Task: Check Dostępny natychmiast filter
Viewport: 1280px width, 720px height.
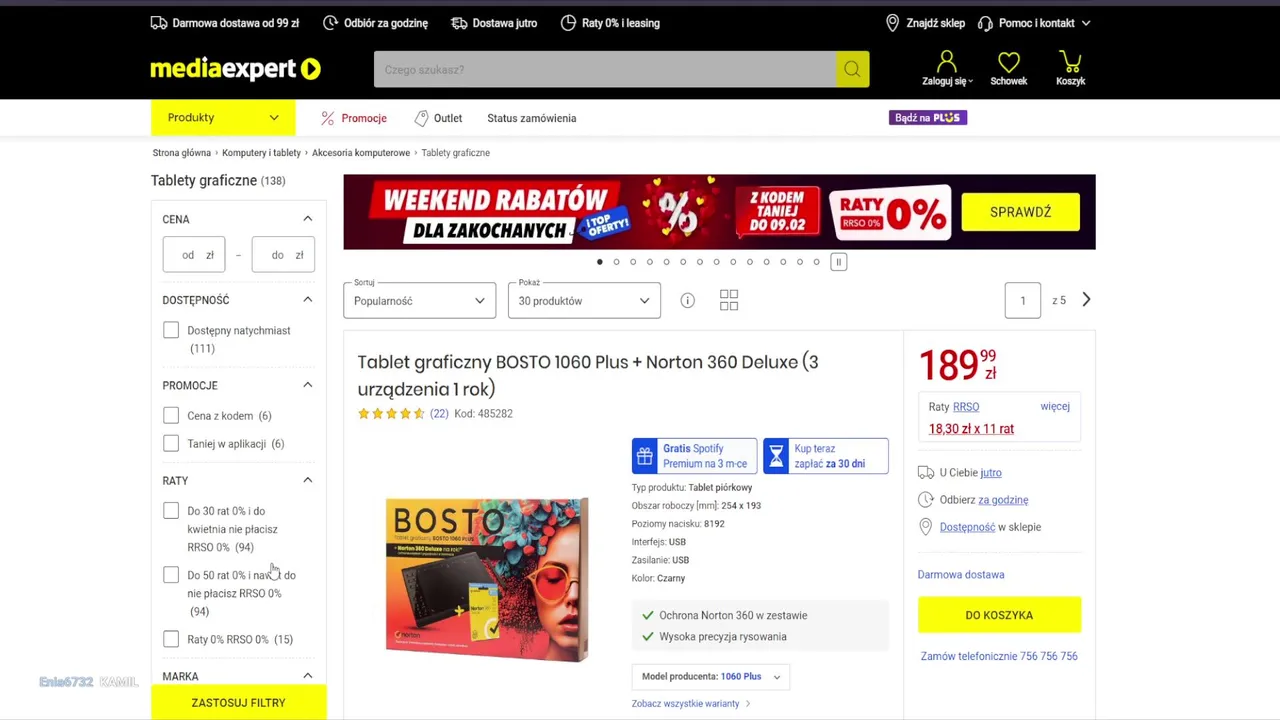Action: click(x=171, y=330)
